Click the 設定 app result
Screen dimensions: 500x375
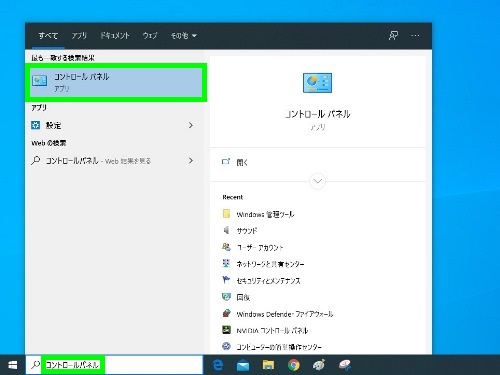(x=113, y=125)
